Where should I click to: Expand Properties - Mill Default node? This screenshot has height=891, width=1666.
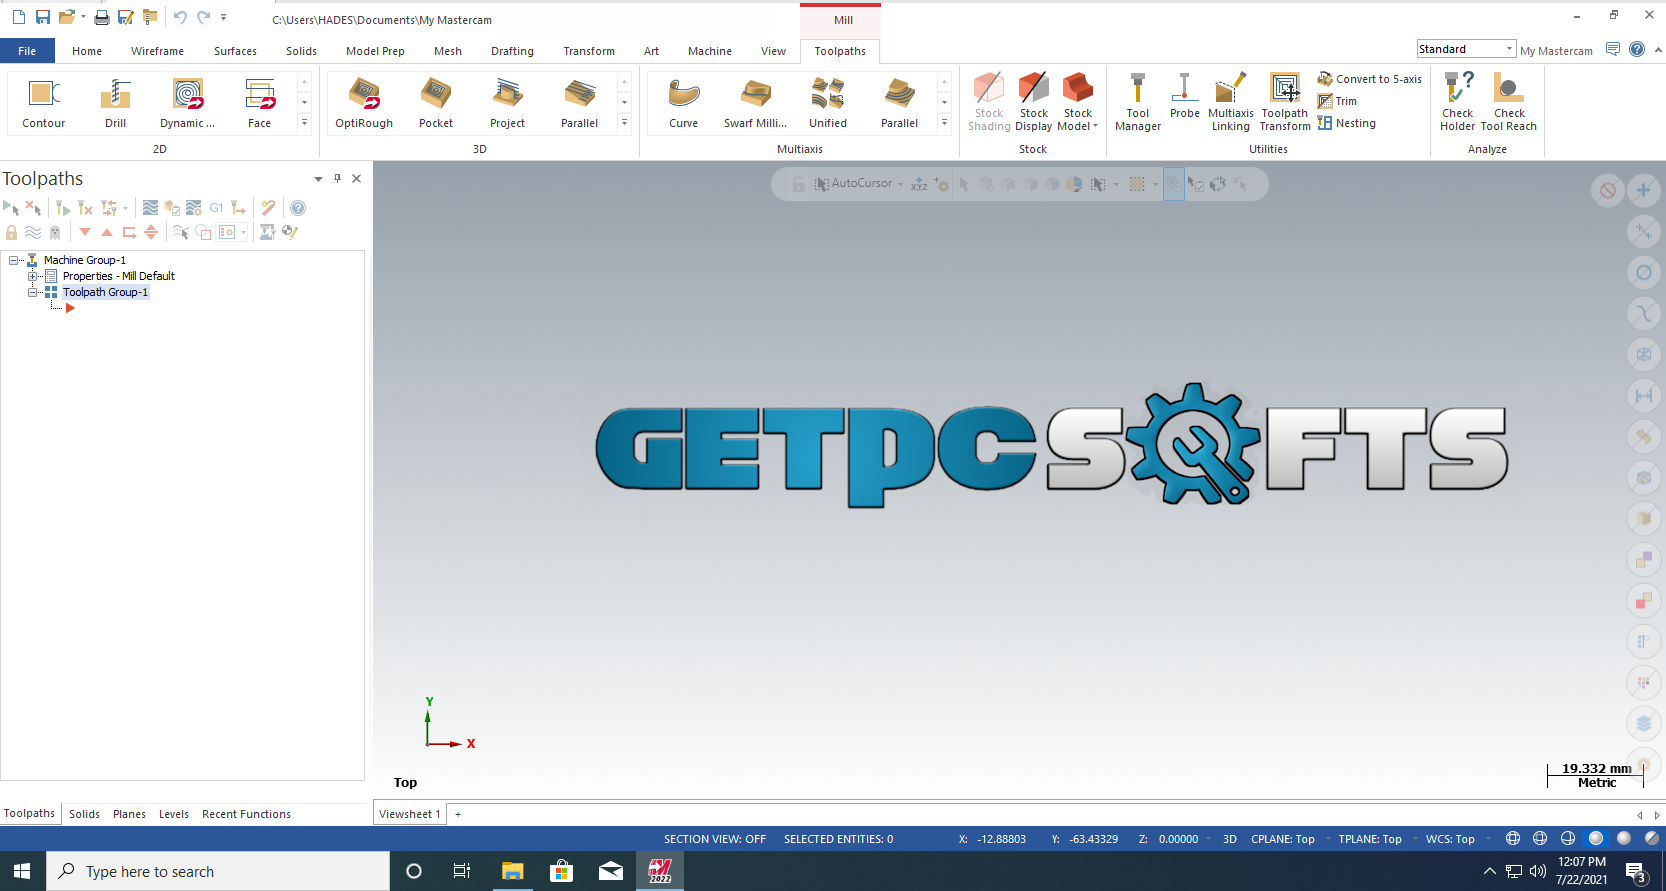pyautogui.click(x=32, y=276)
